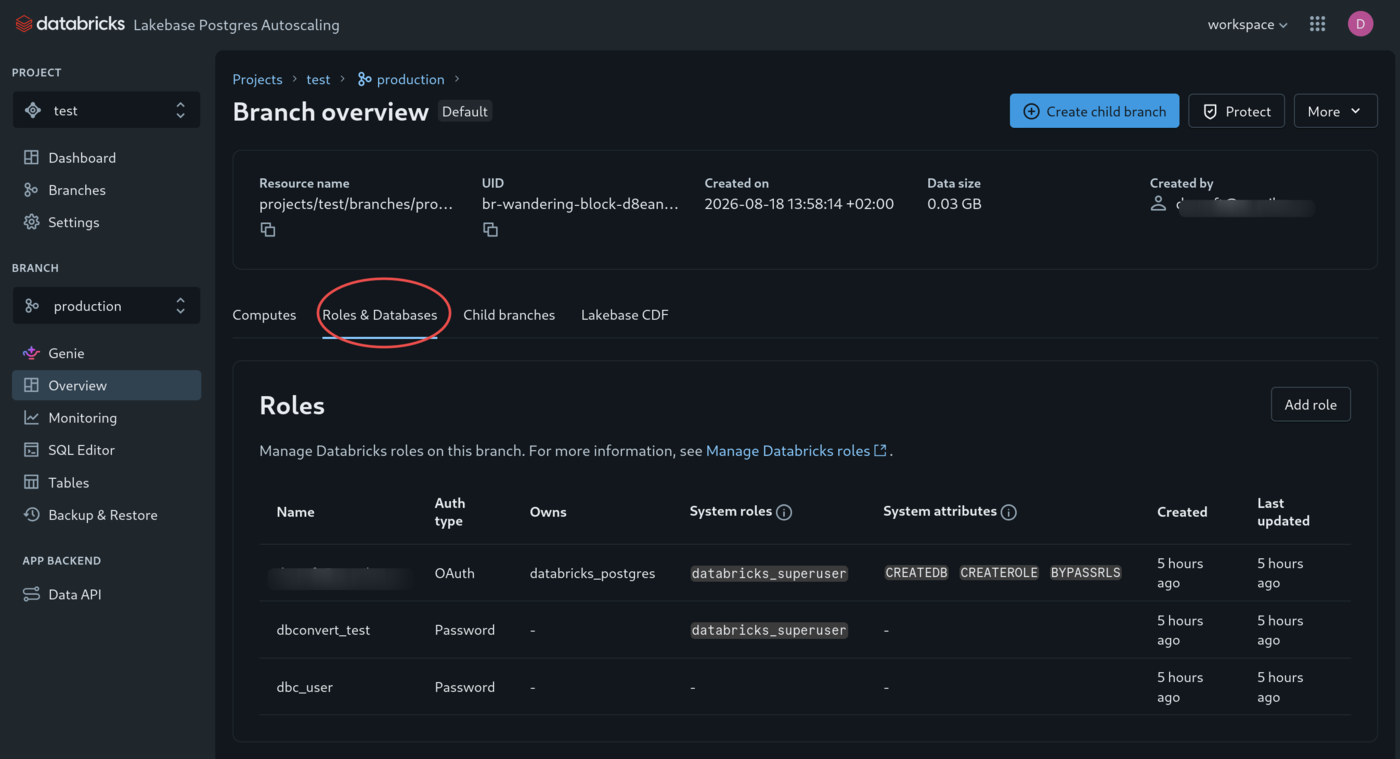This screenshot has height=759, width=1400.
Task: Go to test breadcrumb link
Action: [x=318, y=79]
